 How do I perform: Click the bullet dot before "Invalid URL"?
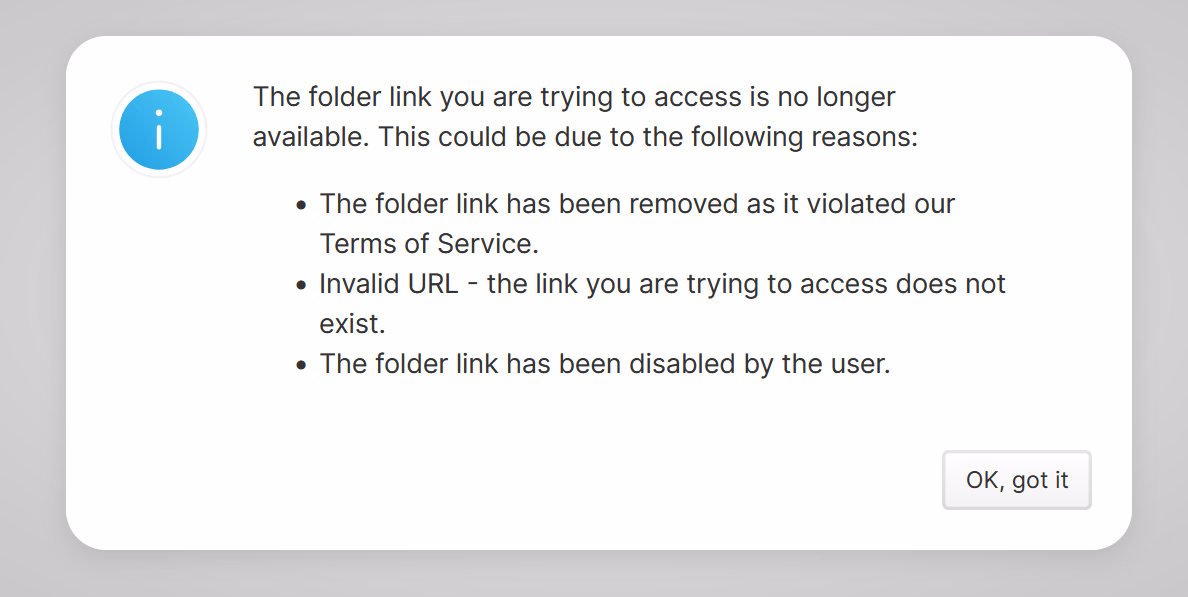point(302,285)
